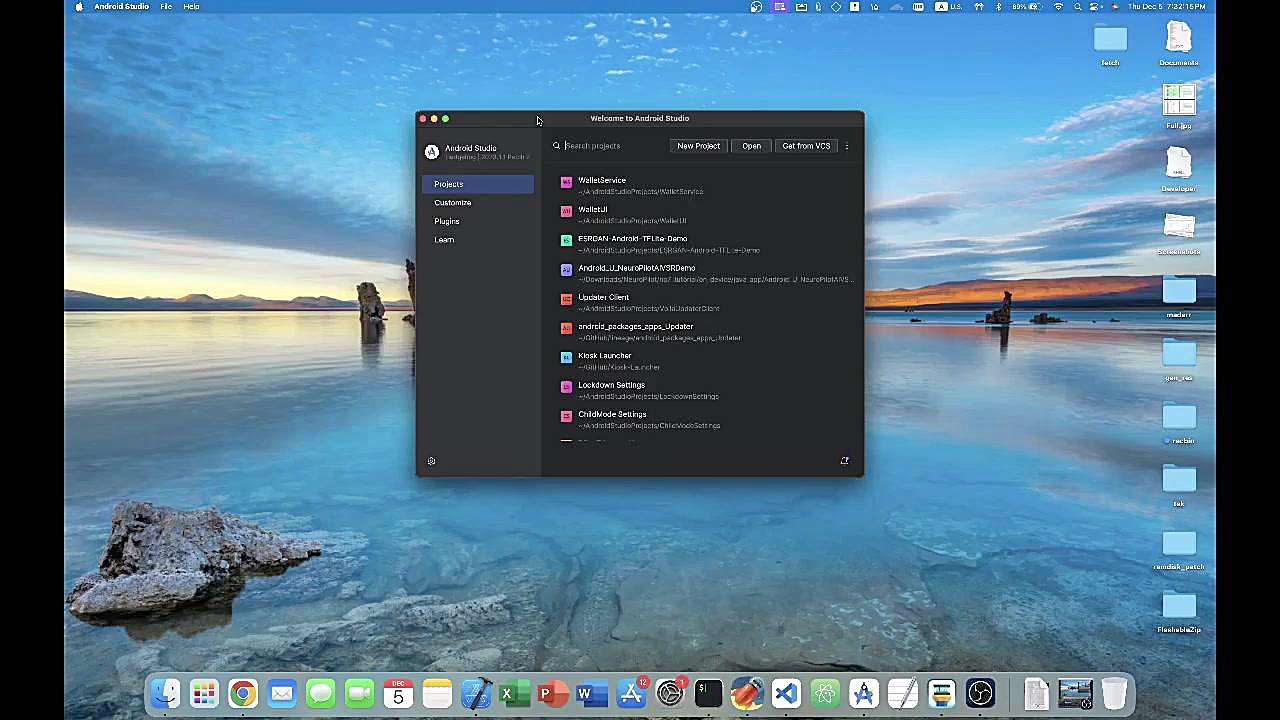Click Wi-Fi icon in menu bar
Image resolution: width=1280 pixels, height=720 pixels.
[1059, 6]
